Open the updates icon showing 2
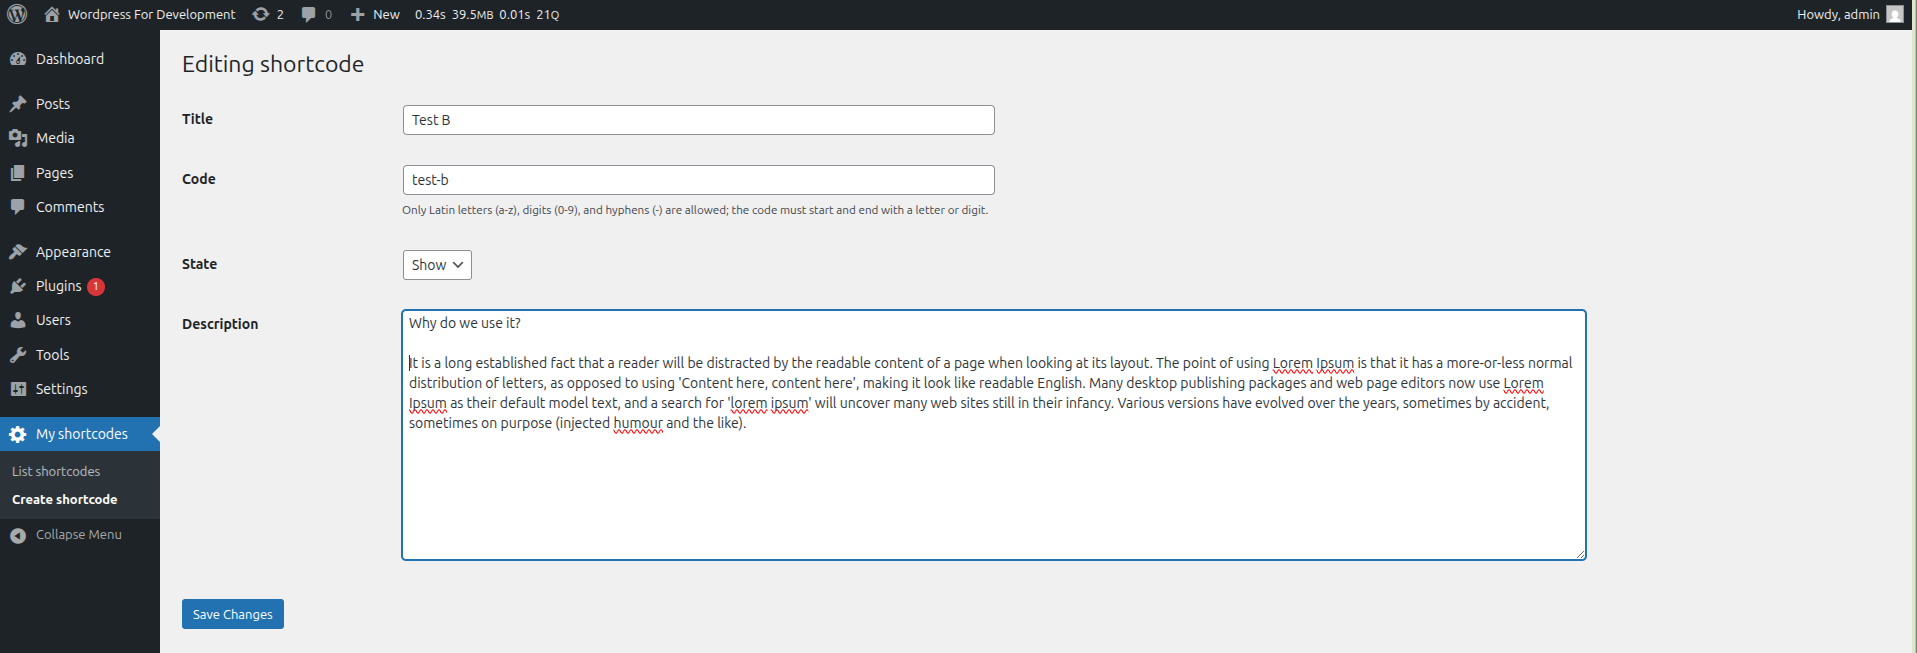Image resolution: width=1917 pixels, height=653 pixels. [261, 14]
